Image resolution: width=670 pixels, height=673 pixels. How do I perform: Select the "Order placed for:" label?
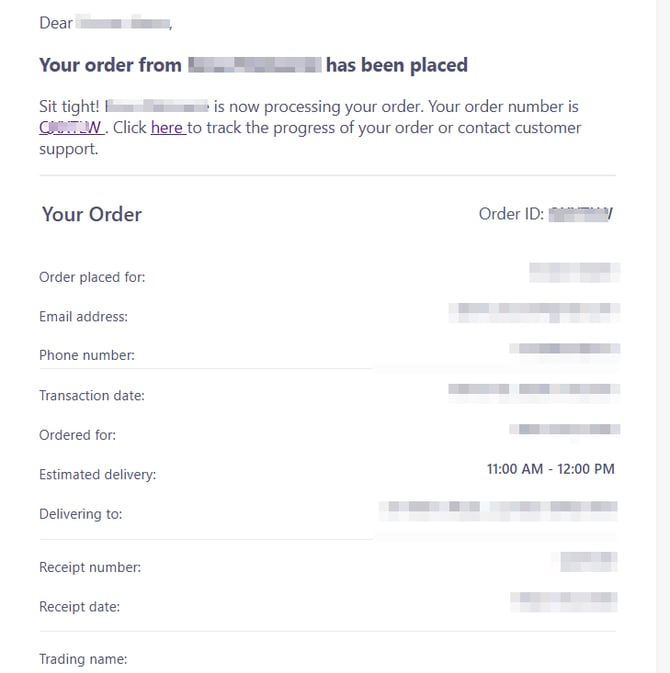[x=92, y=277]
